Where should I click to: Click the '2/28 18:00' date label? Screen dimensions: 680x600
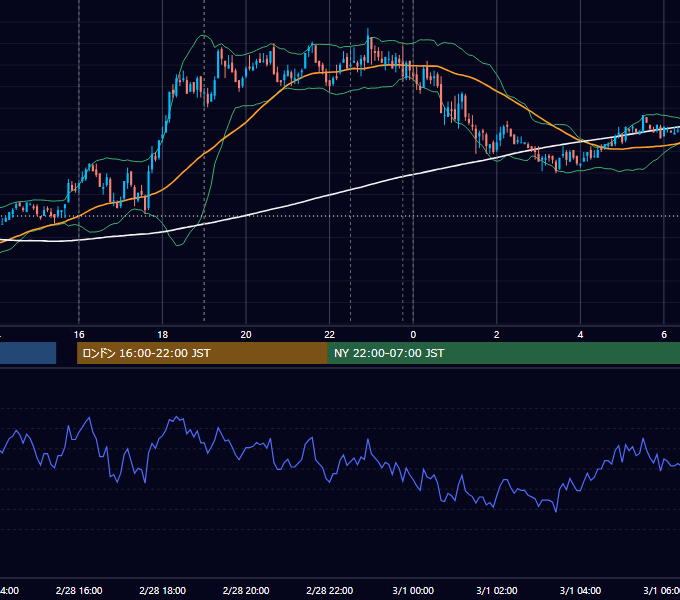[x=163, y=590]
